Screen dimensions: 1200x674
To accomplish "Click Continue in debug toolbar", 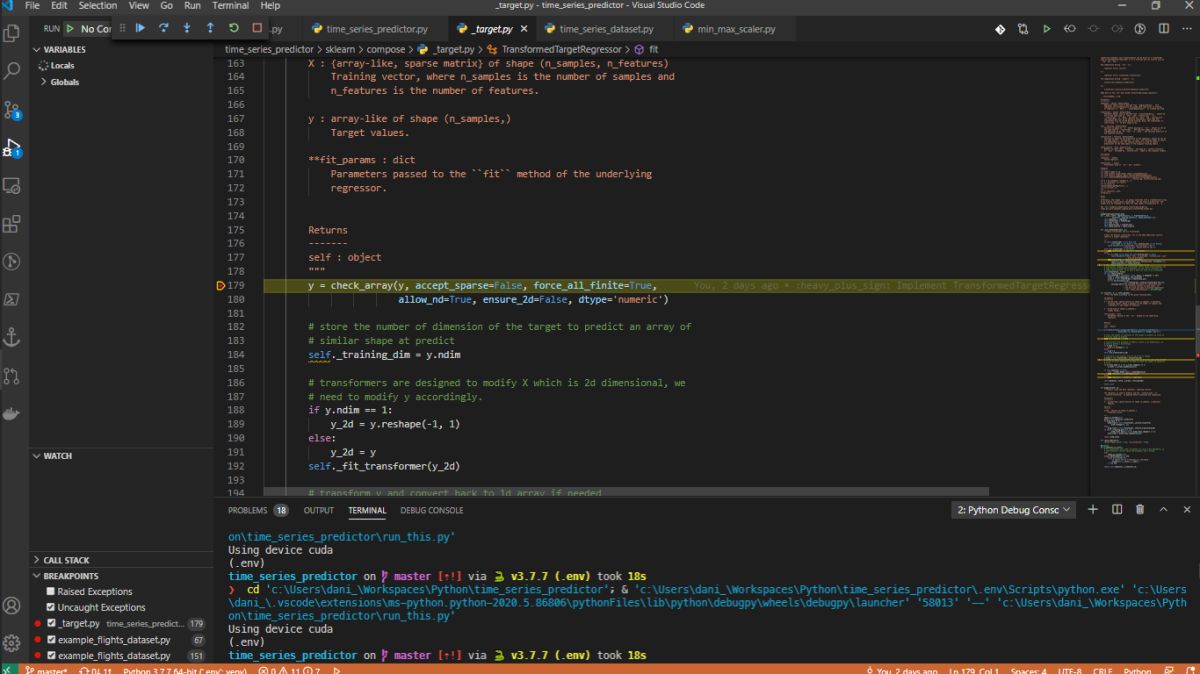I will coord(140,29).
